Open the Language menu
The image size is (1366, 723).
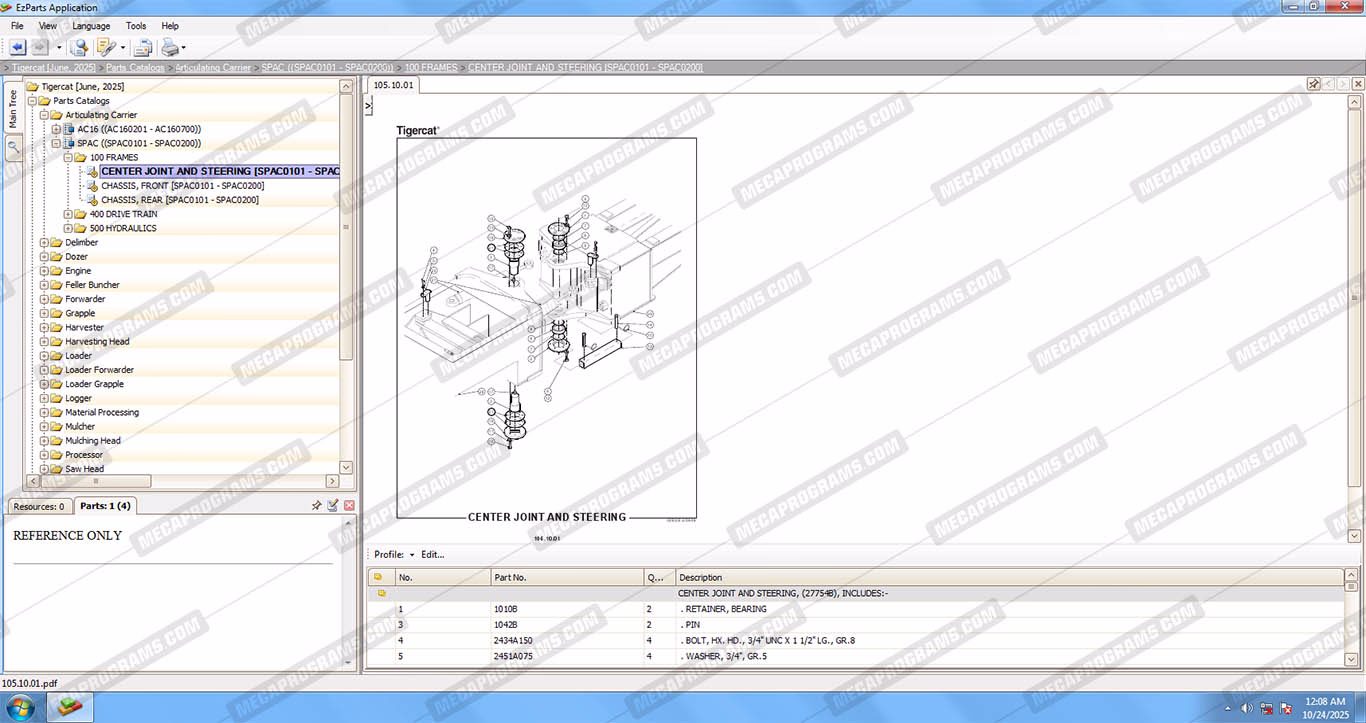[x=91, y=26]
